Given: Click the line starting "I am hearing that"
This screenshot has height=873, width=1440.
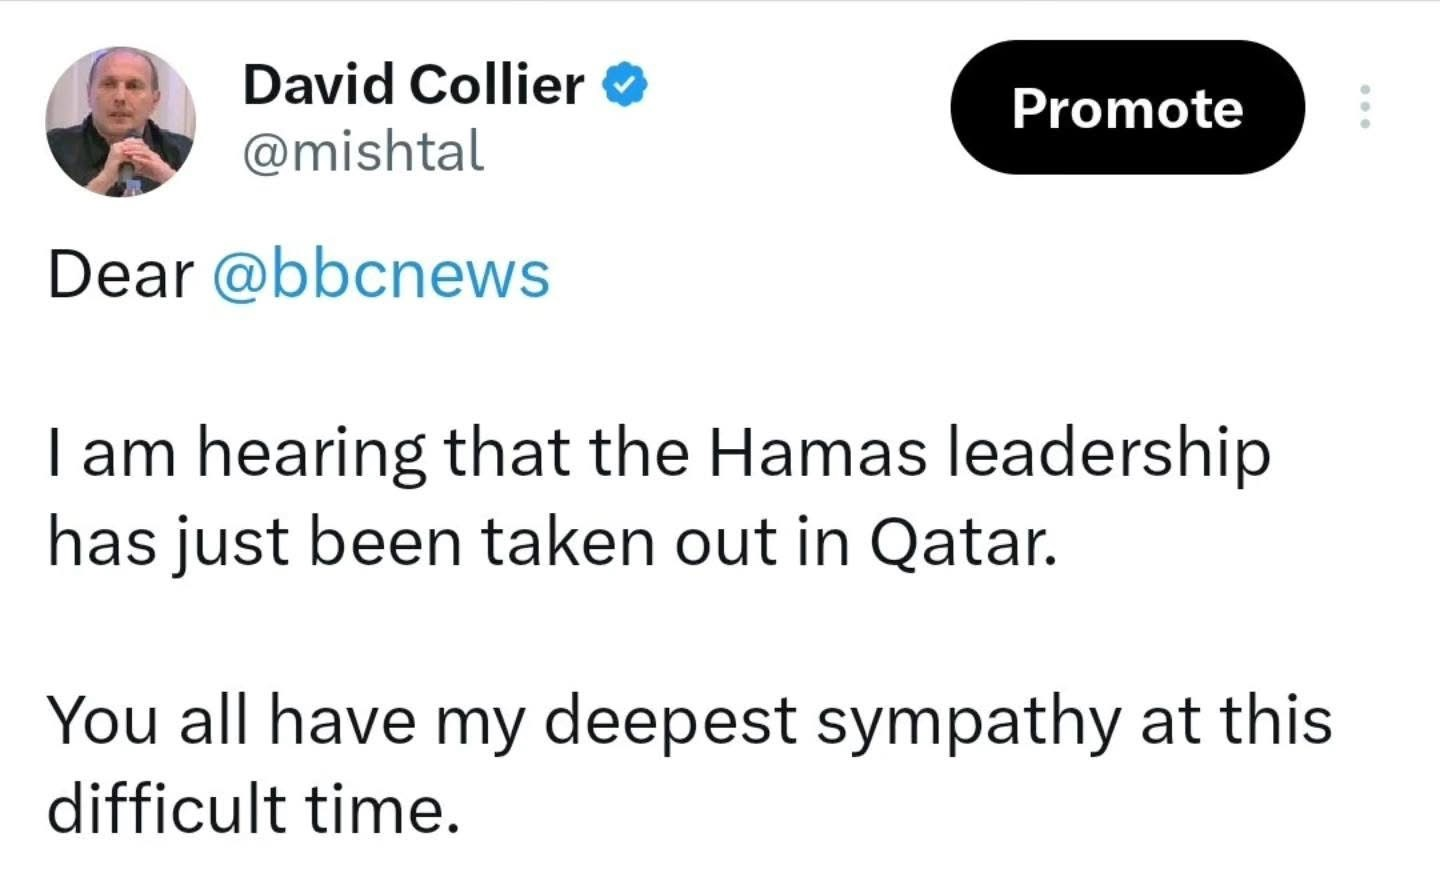Looking at the screenshot, I should tap(658, 453).
